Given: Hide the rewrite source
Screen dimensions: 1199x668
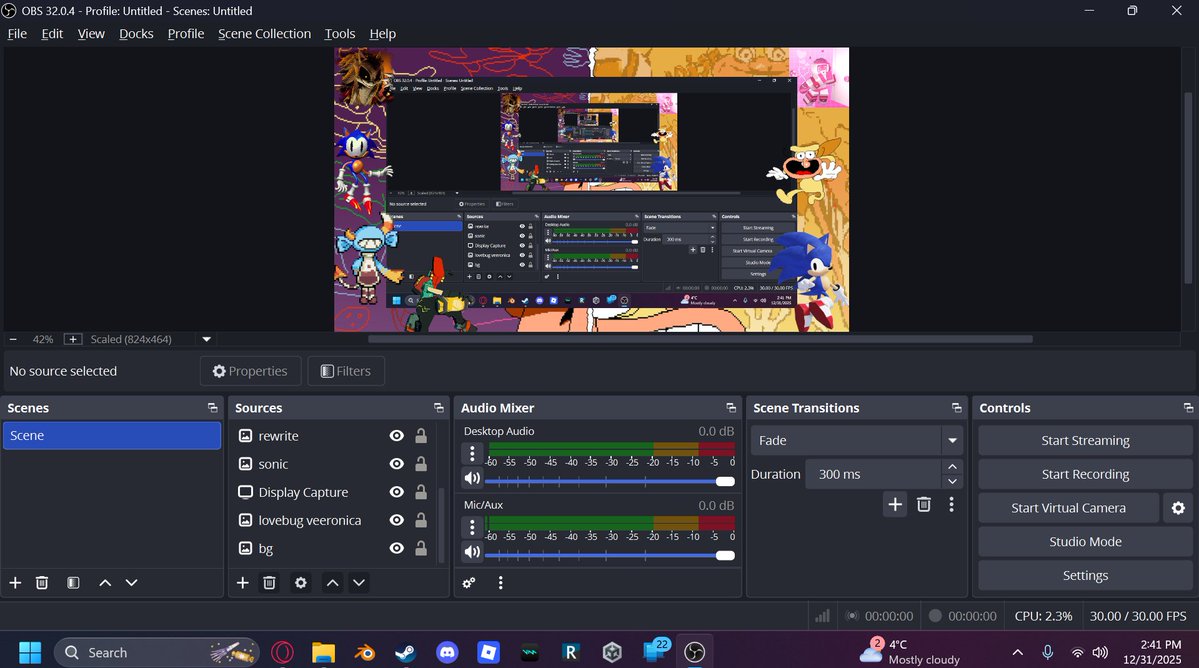Looking at the screenshot, I should coord(396,436).
